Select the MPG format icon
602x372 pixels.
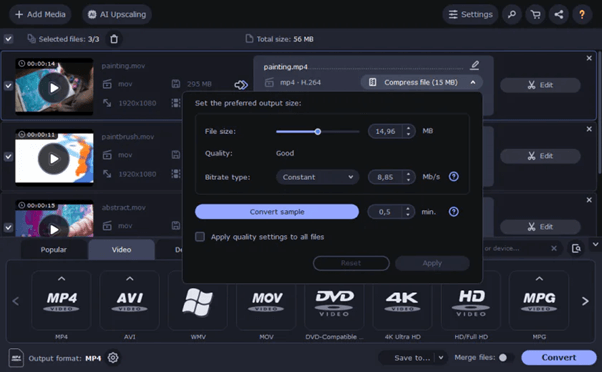pos(539,302)
